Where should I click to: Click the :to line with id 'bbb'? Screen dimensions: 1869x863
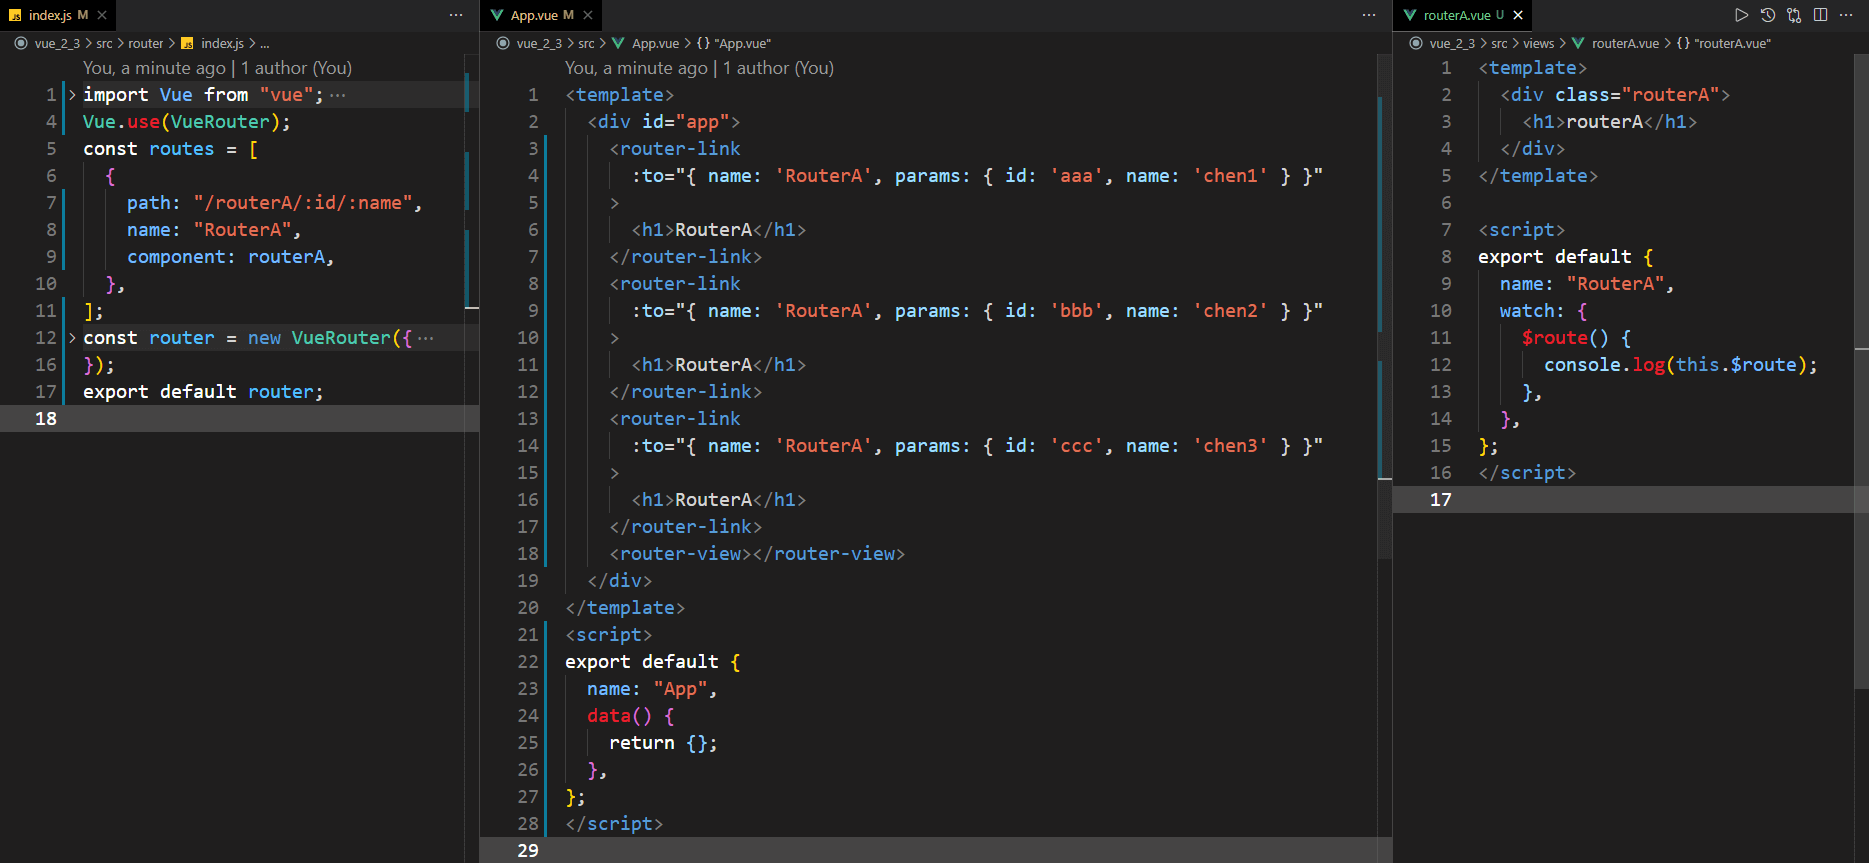click(977, 311)
